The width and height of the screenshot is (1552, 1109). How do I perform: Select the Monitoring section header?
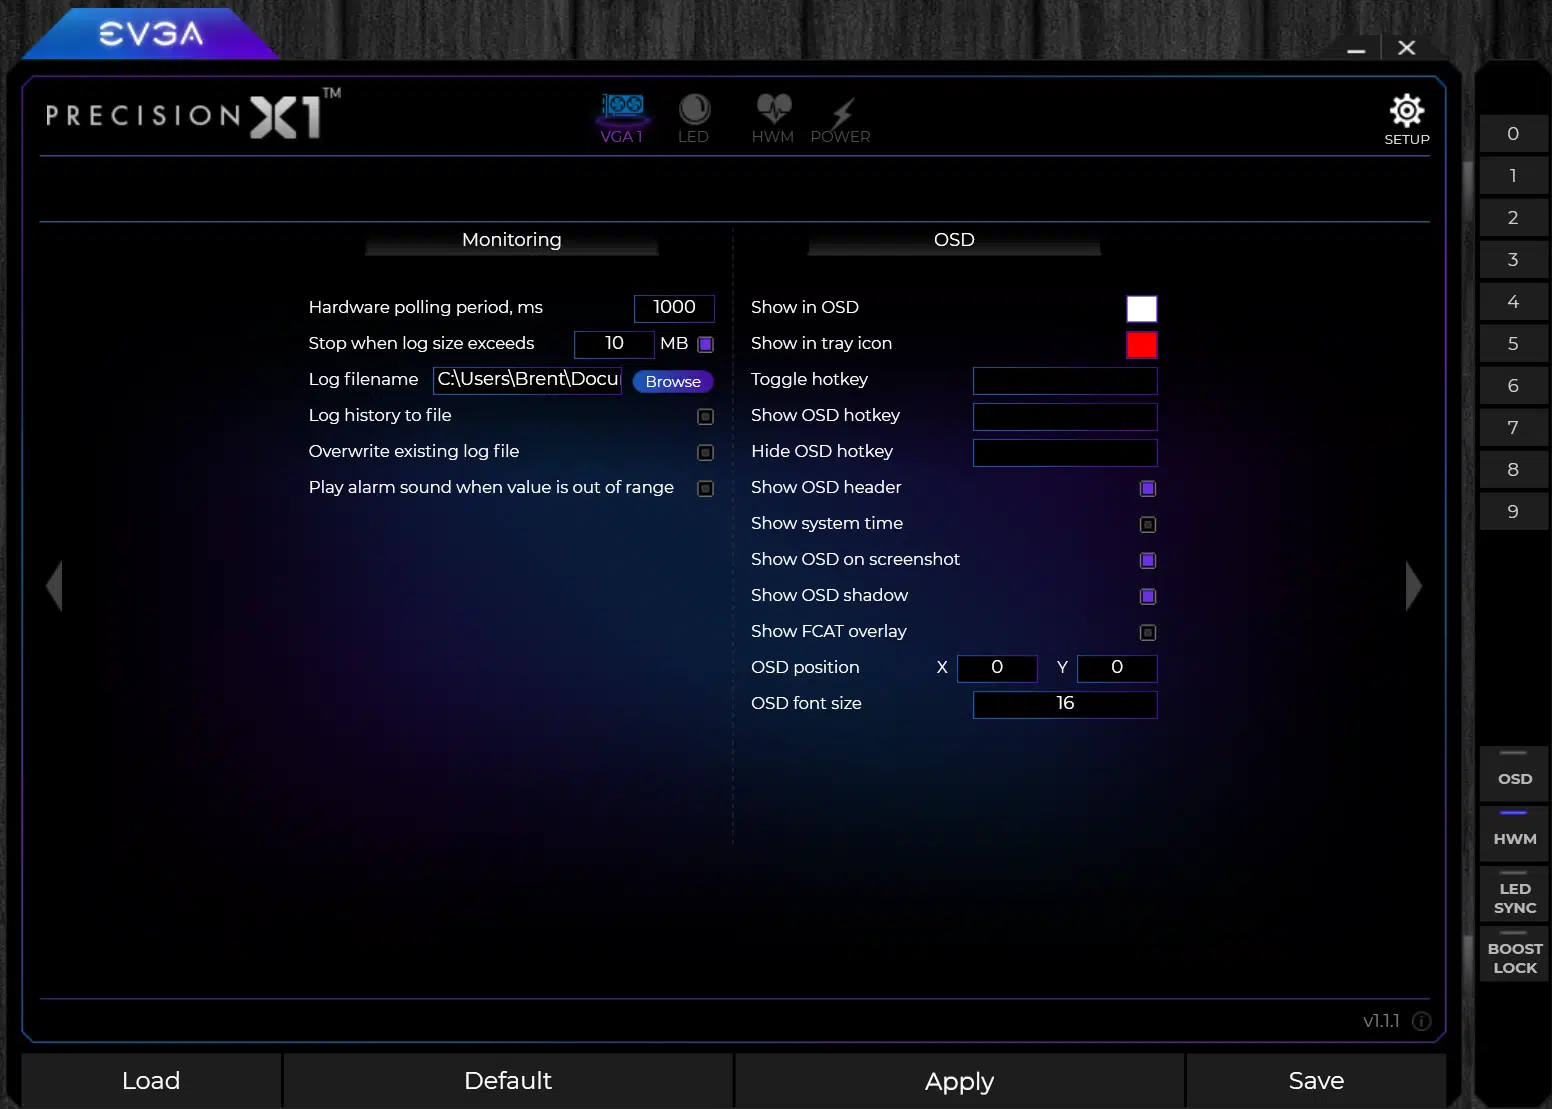tap(512, 240)
